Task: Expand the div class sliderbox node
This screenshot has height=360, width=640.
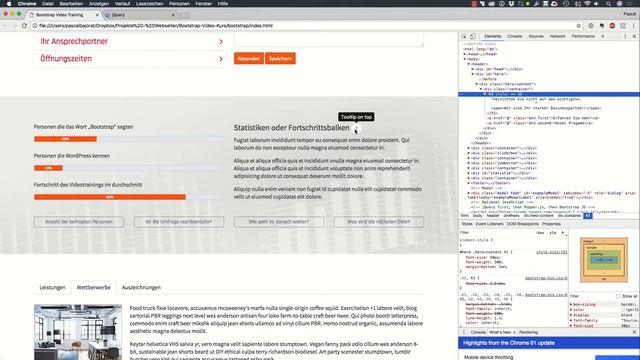Action: [469, 153]
